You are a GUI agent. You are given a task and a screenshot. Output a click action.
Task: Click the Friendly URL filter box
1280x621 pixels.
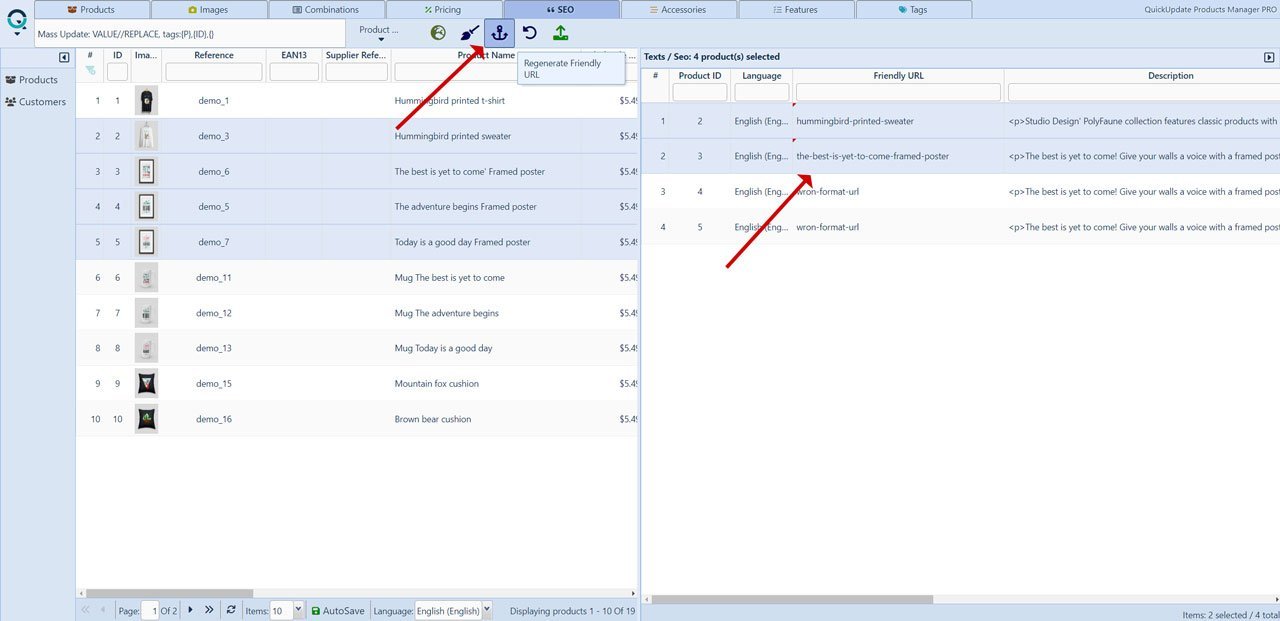click(898, 92)
